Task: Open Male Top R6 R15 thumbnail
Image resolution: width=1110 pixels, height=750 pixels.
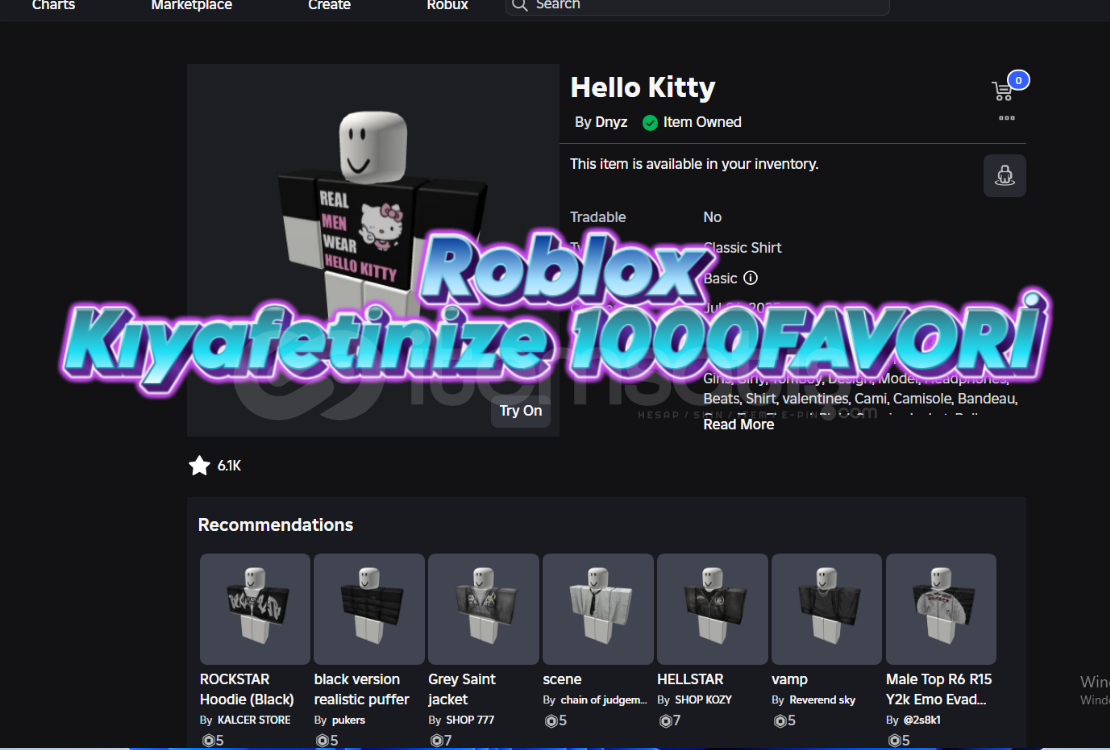Action: click(941, 609)
